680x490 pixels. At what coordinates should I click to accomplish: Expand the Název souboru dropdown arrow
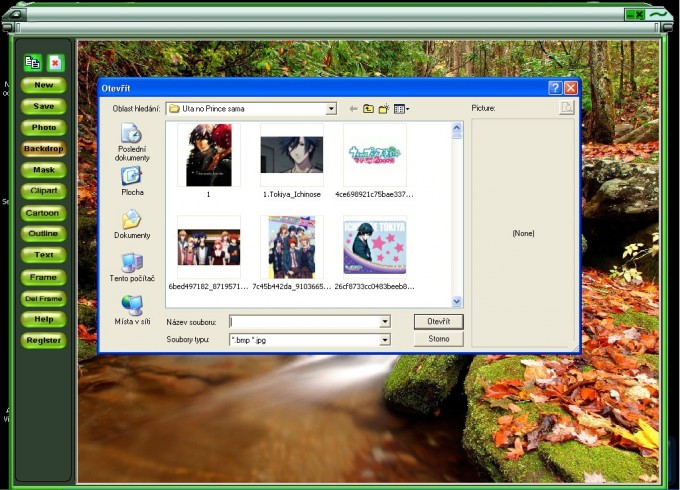[x=385, y=322]
